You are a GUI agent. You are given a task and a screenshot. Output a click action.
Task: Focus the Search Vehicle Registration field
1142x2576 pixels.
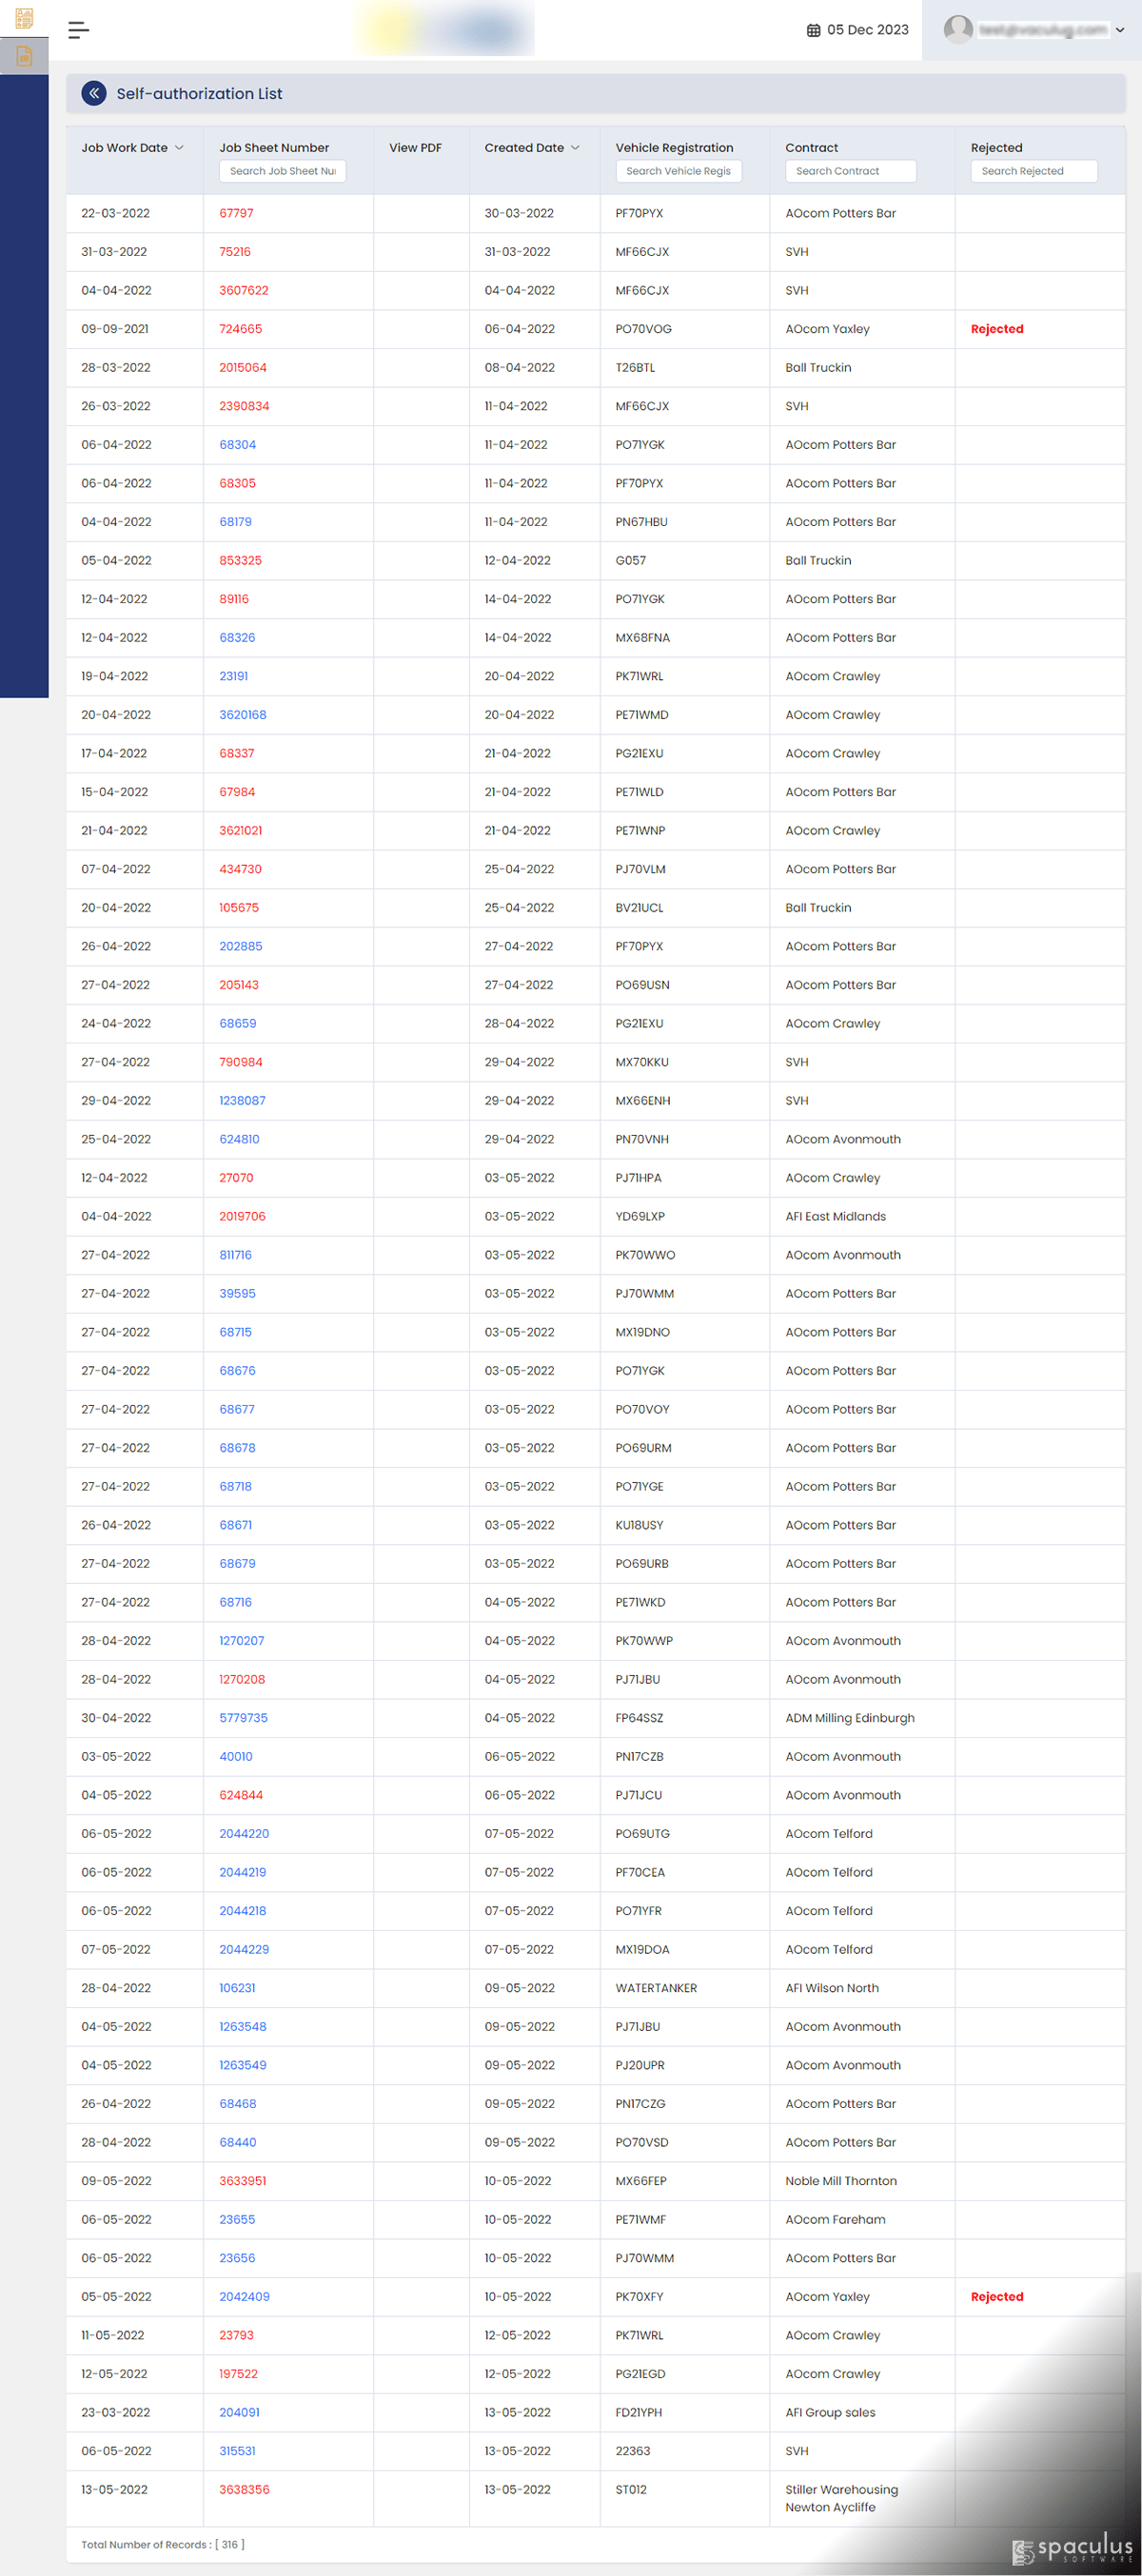pyautogui.click(x=678, y=171)
